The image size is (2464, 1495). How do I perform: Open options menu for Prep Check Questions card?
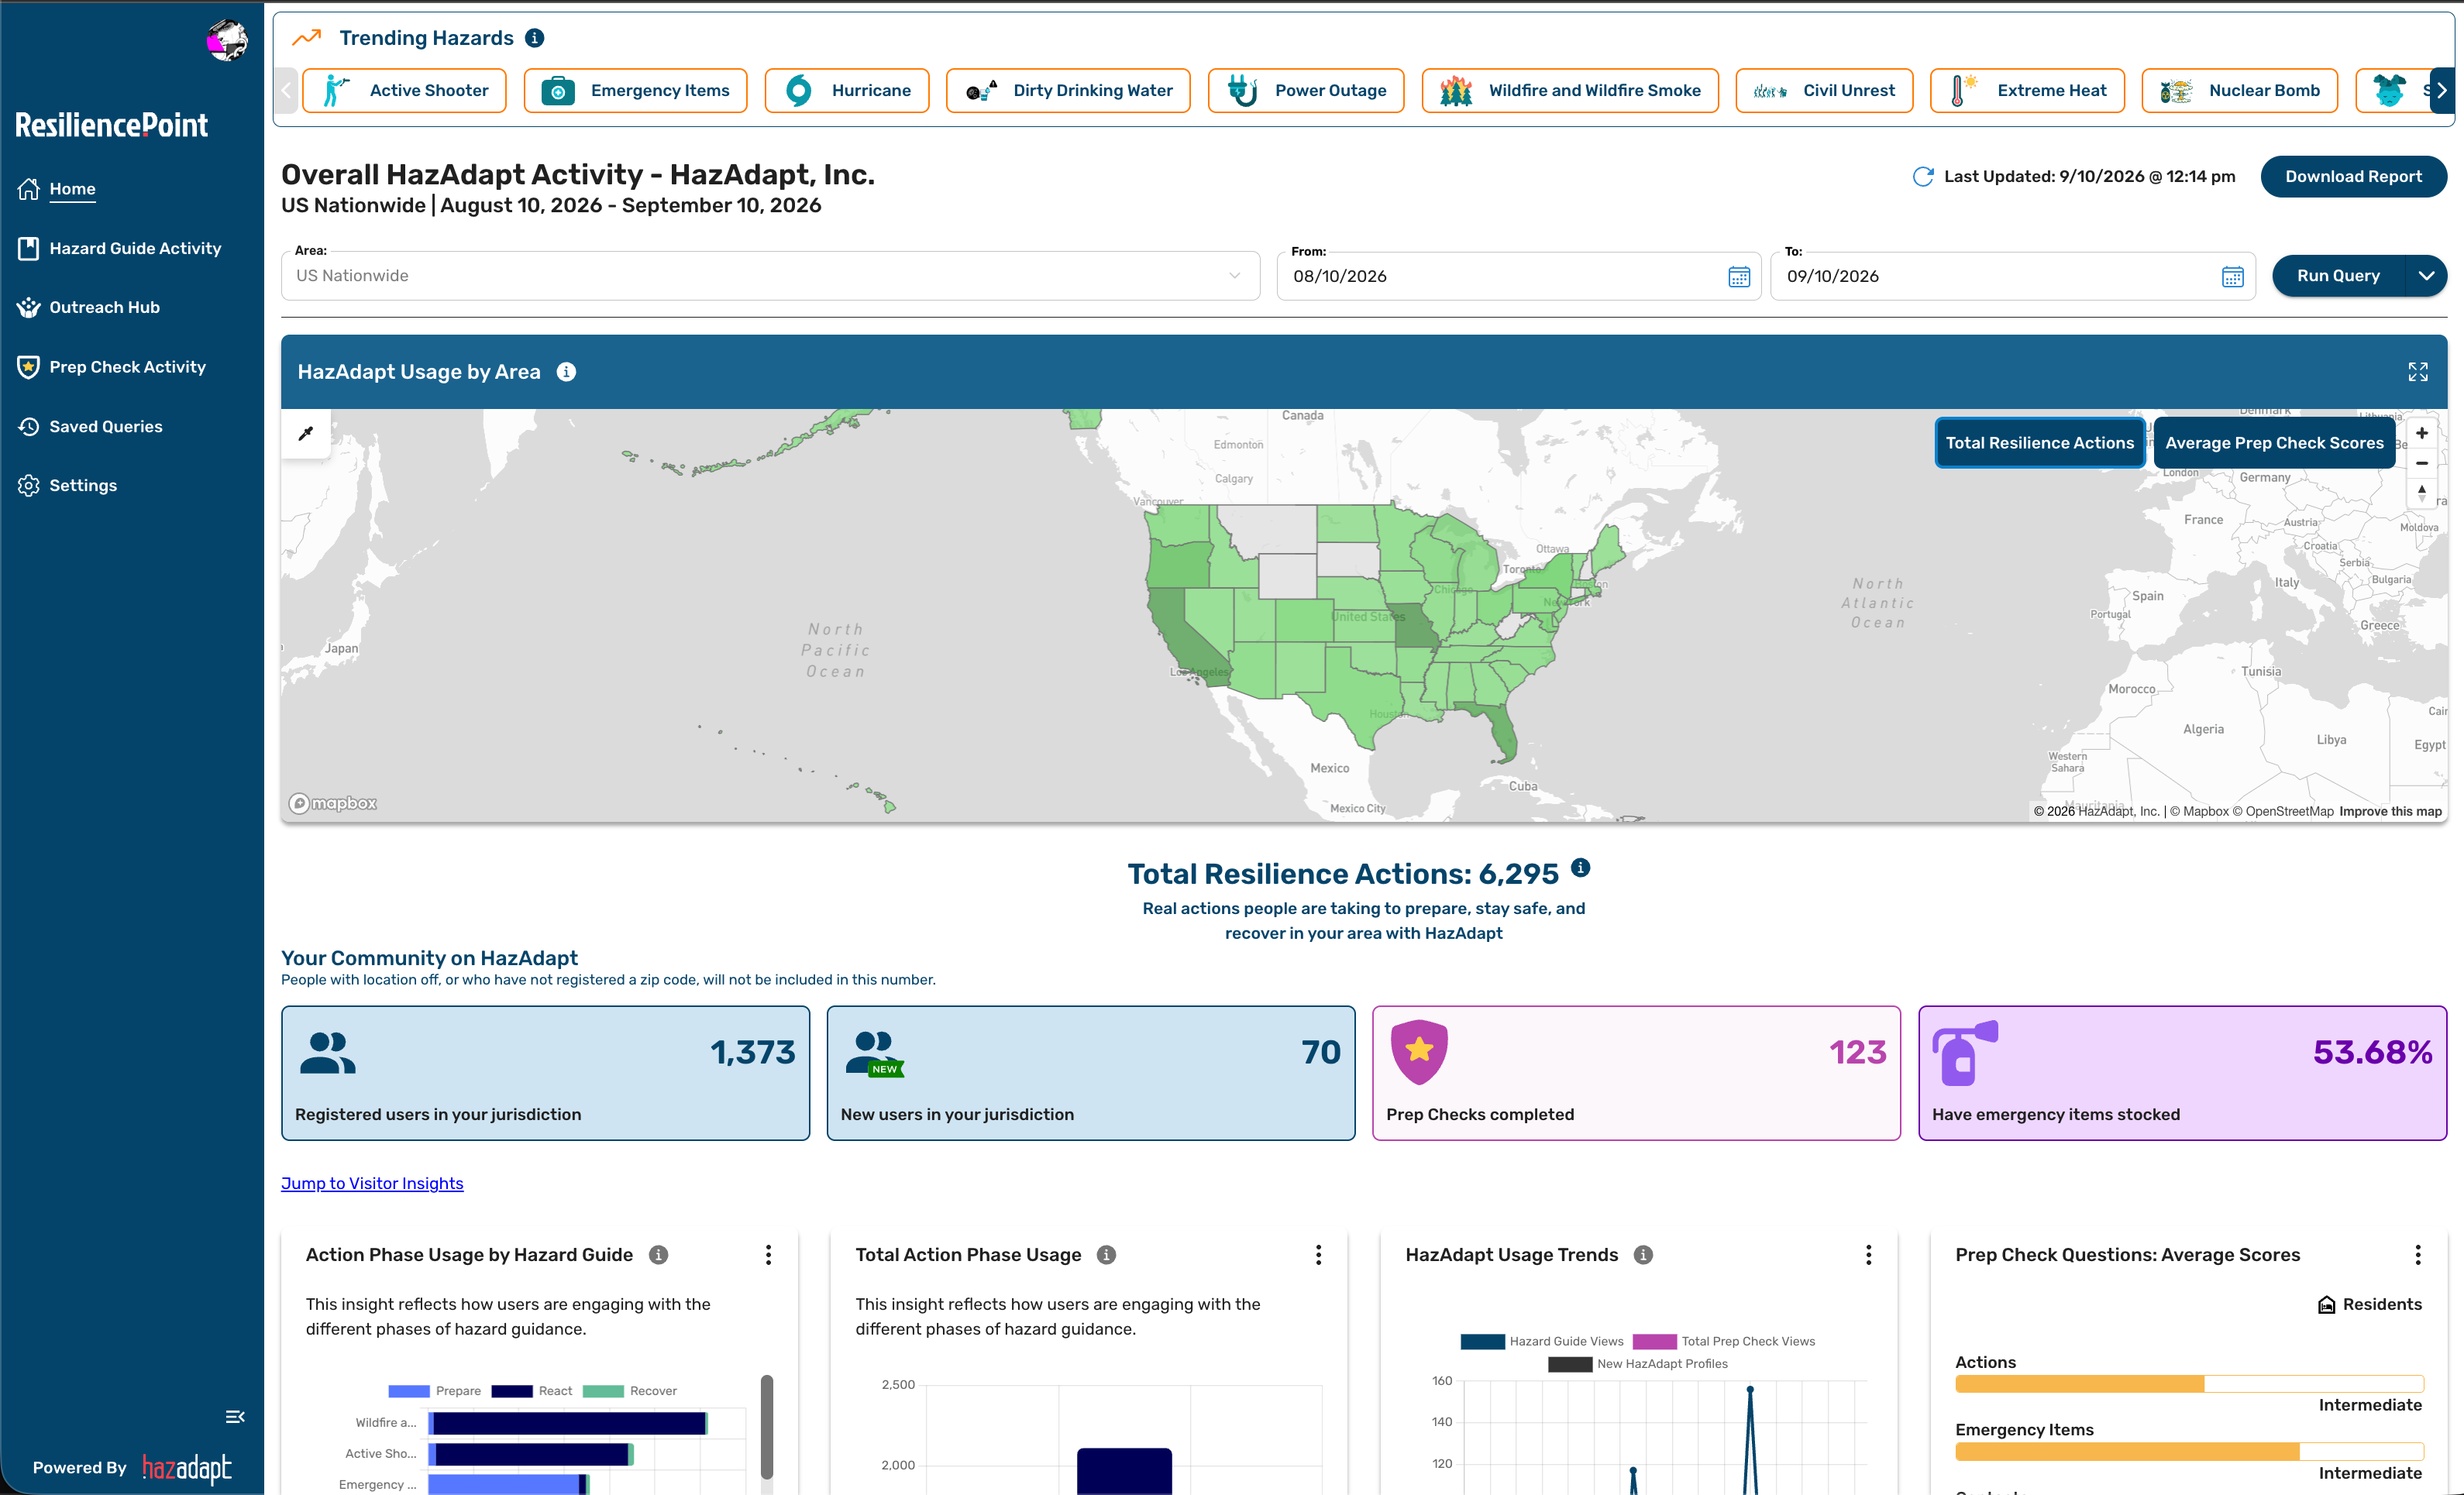[x=2417, y=1255]
